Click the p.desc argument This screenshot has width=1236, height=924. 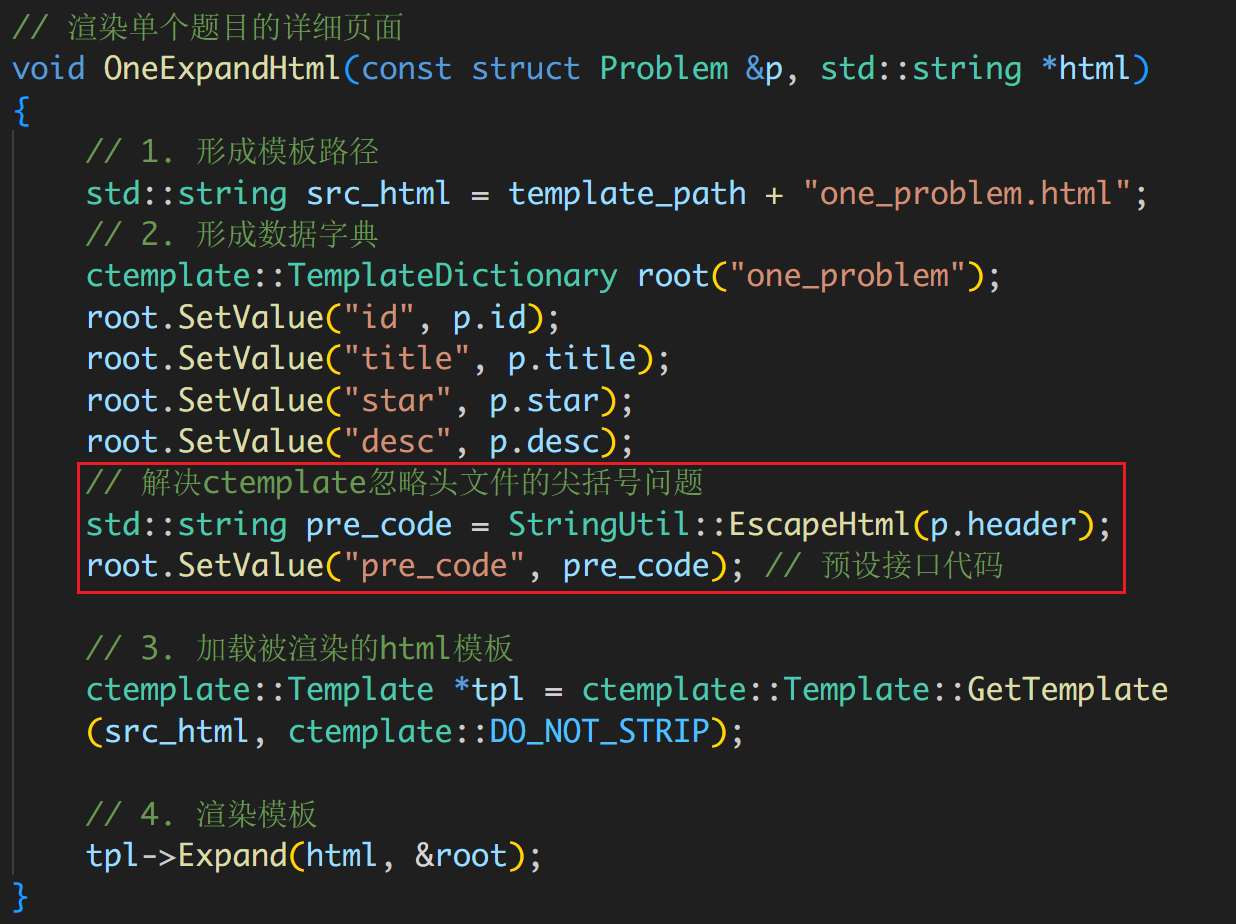click(x=544, y=441)
